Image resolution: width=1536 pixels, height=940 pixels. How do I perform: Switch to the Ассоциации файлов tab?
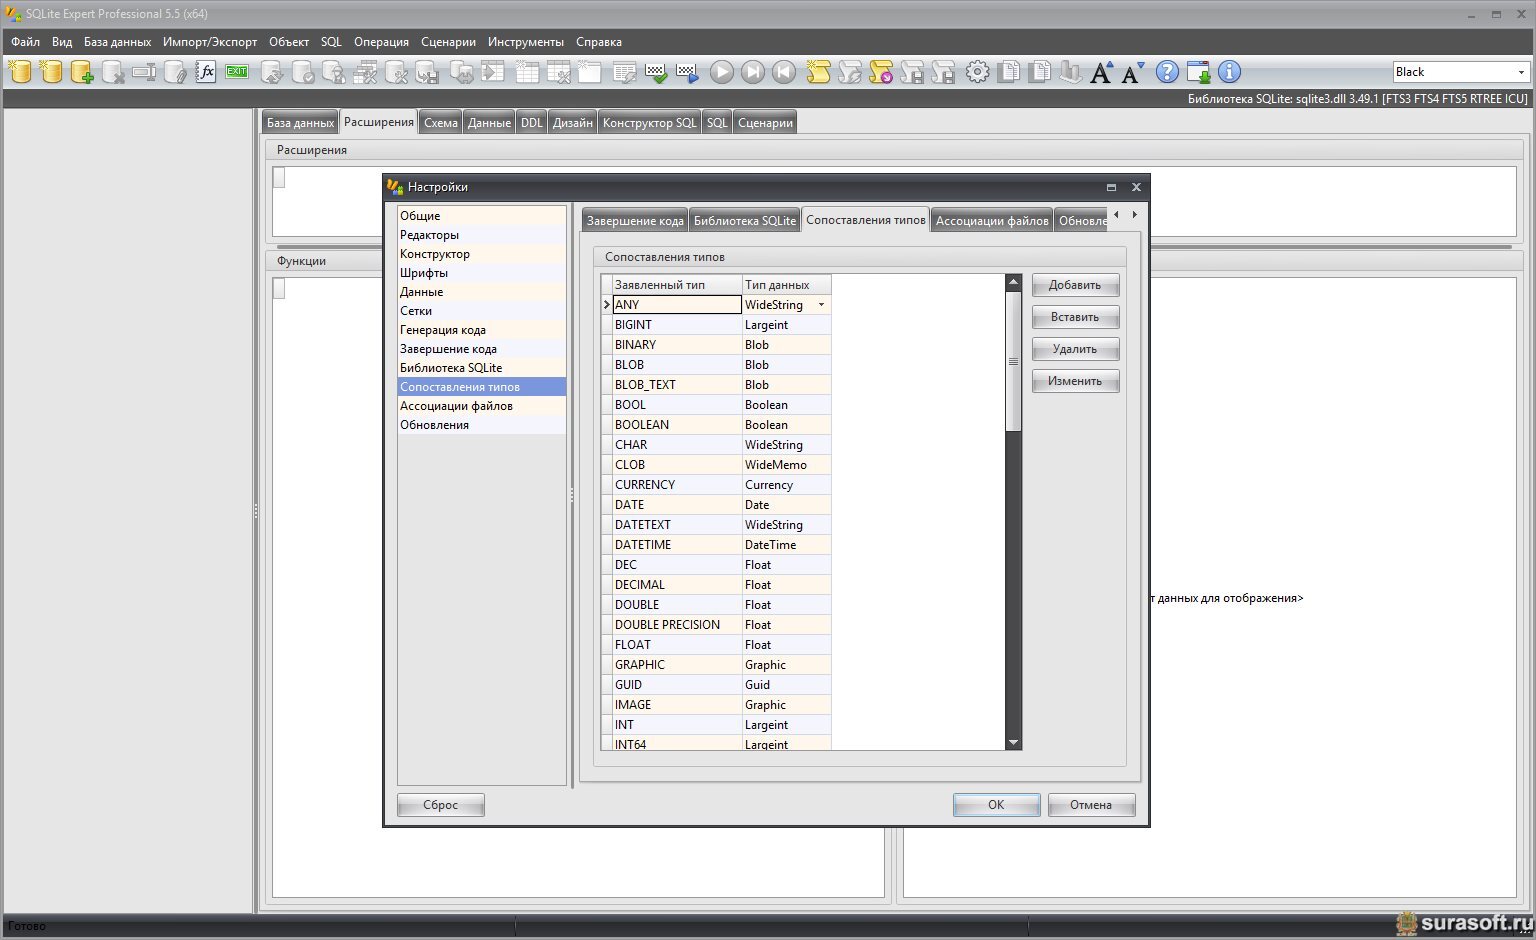991,221
